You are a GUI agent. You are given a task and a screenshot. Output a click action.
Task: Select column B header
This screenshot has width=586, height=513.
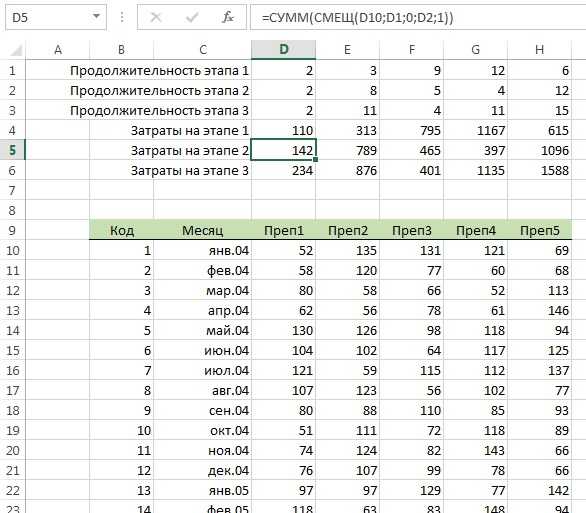121,50
